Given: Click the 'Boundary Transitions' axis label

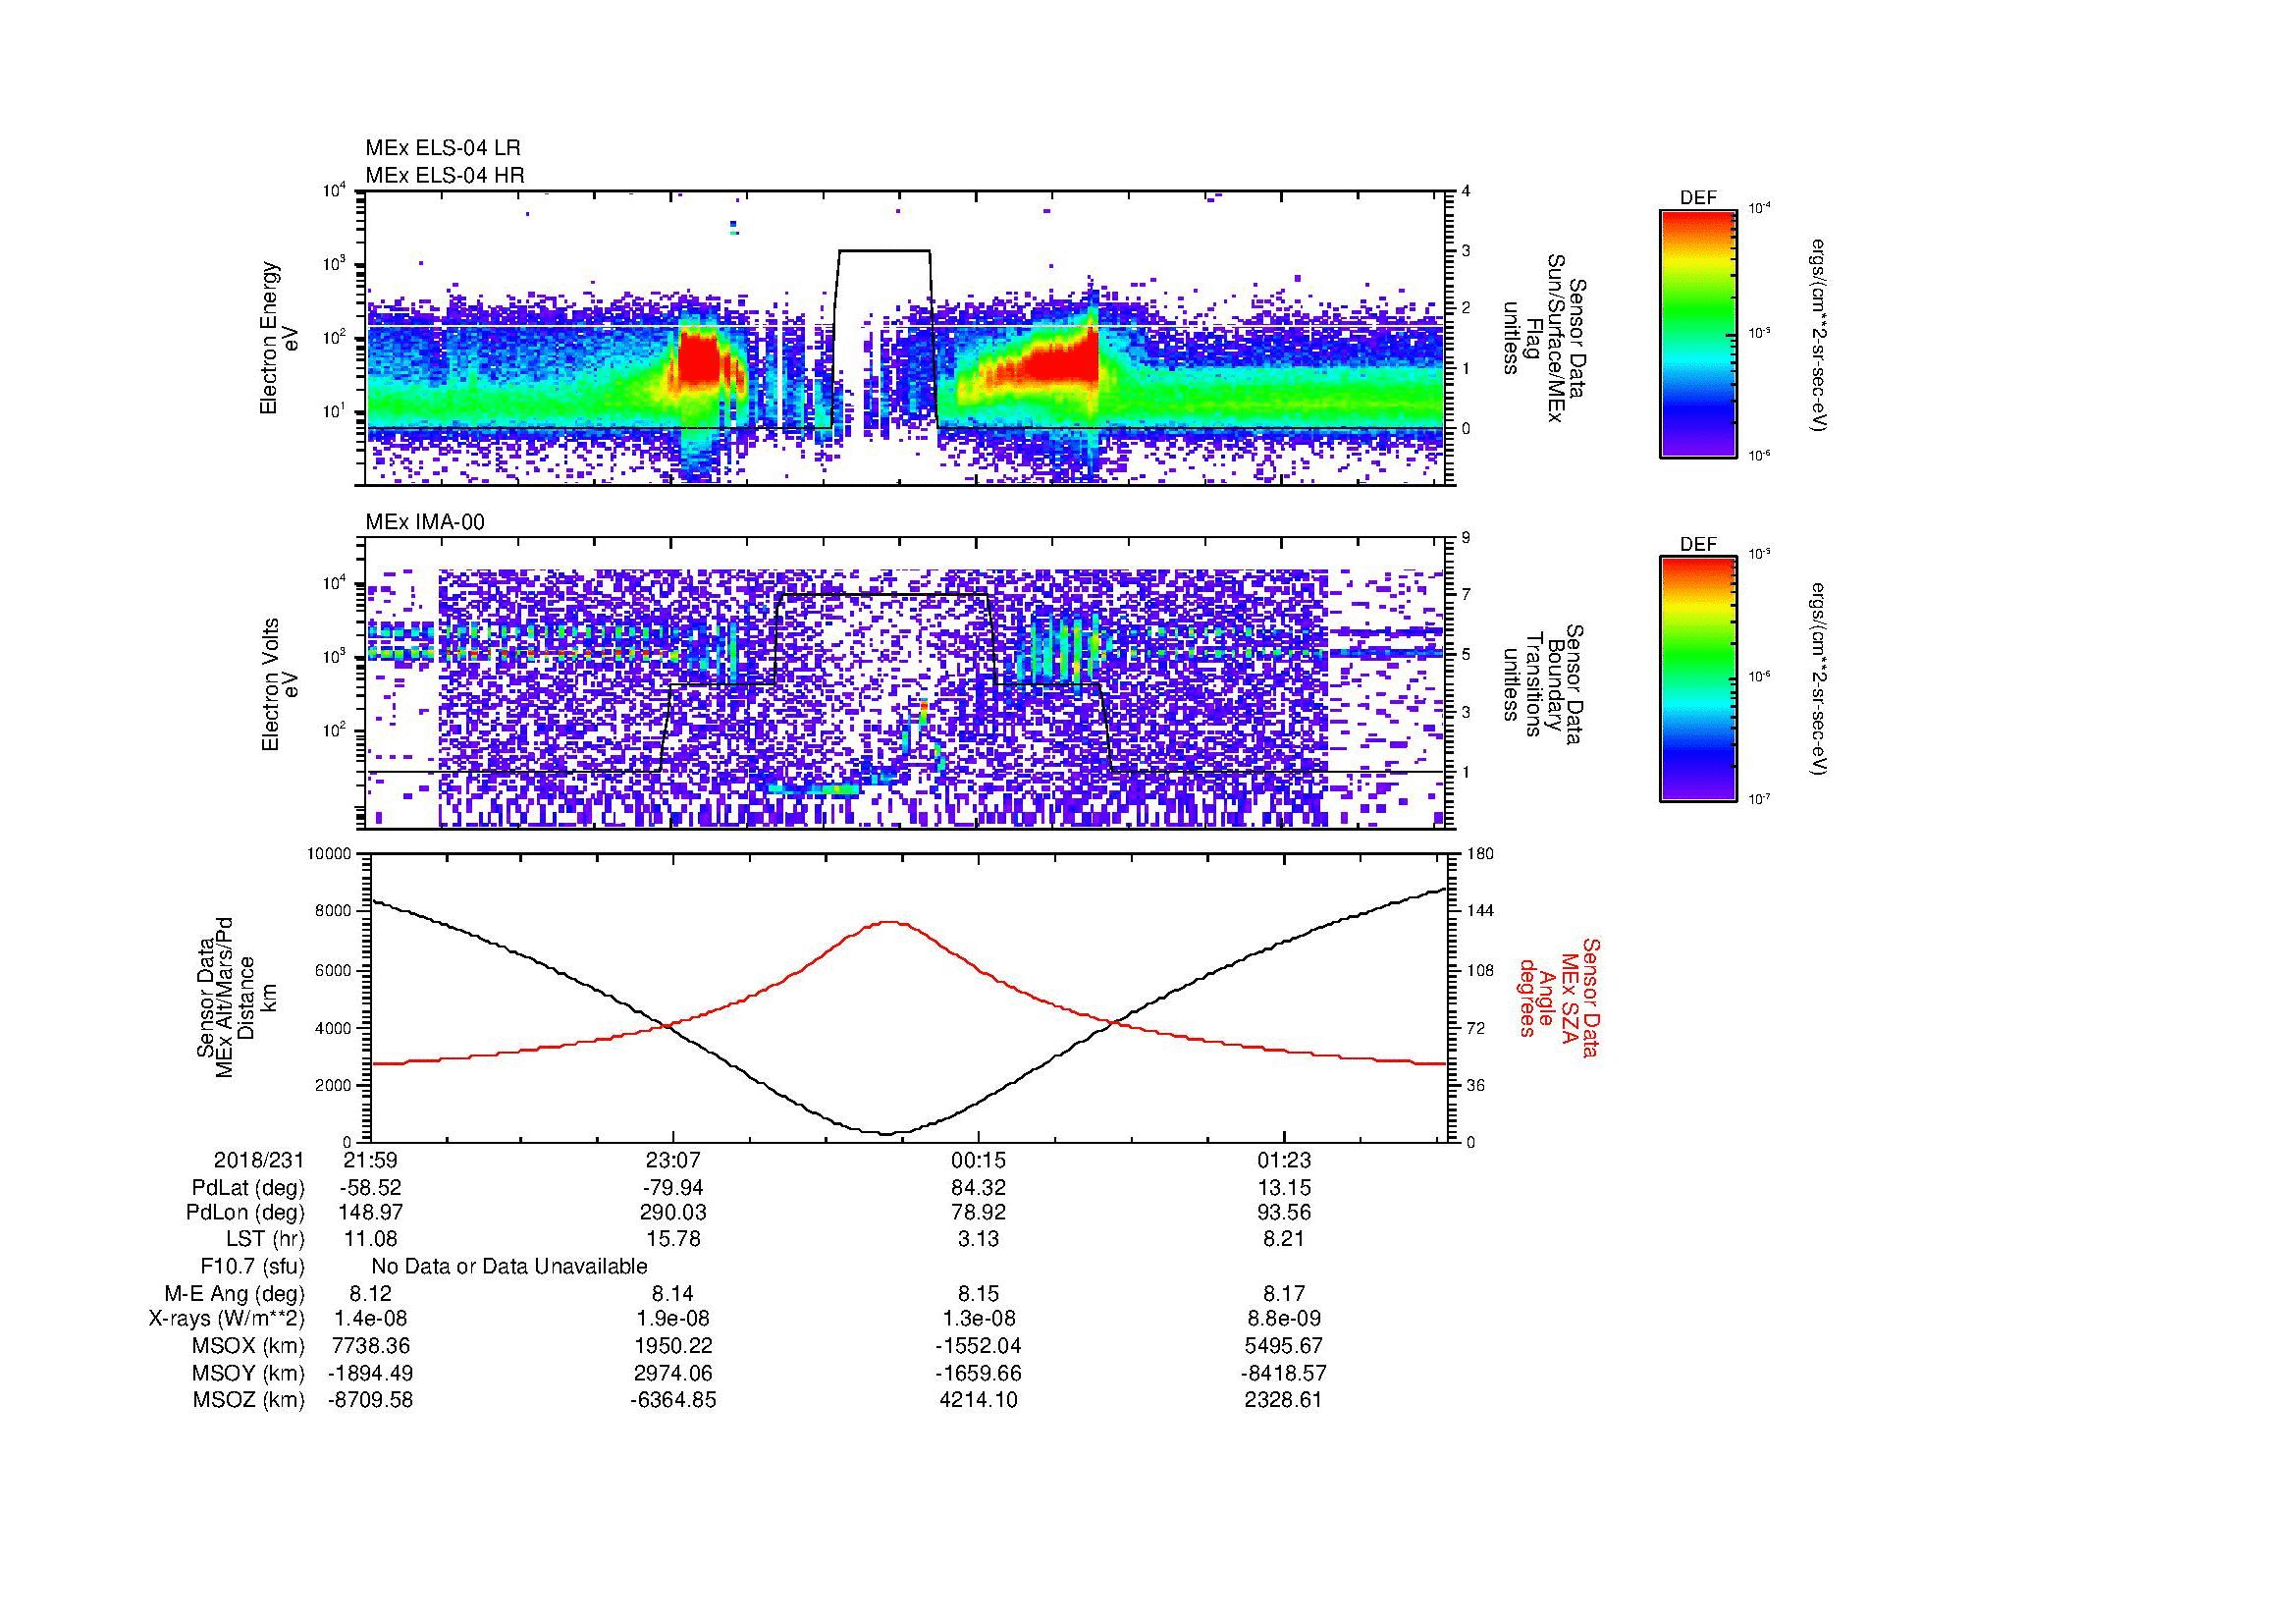Looking at the screenshot, I should click(1542, 685).
